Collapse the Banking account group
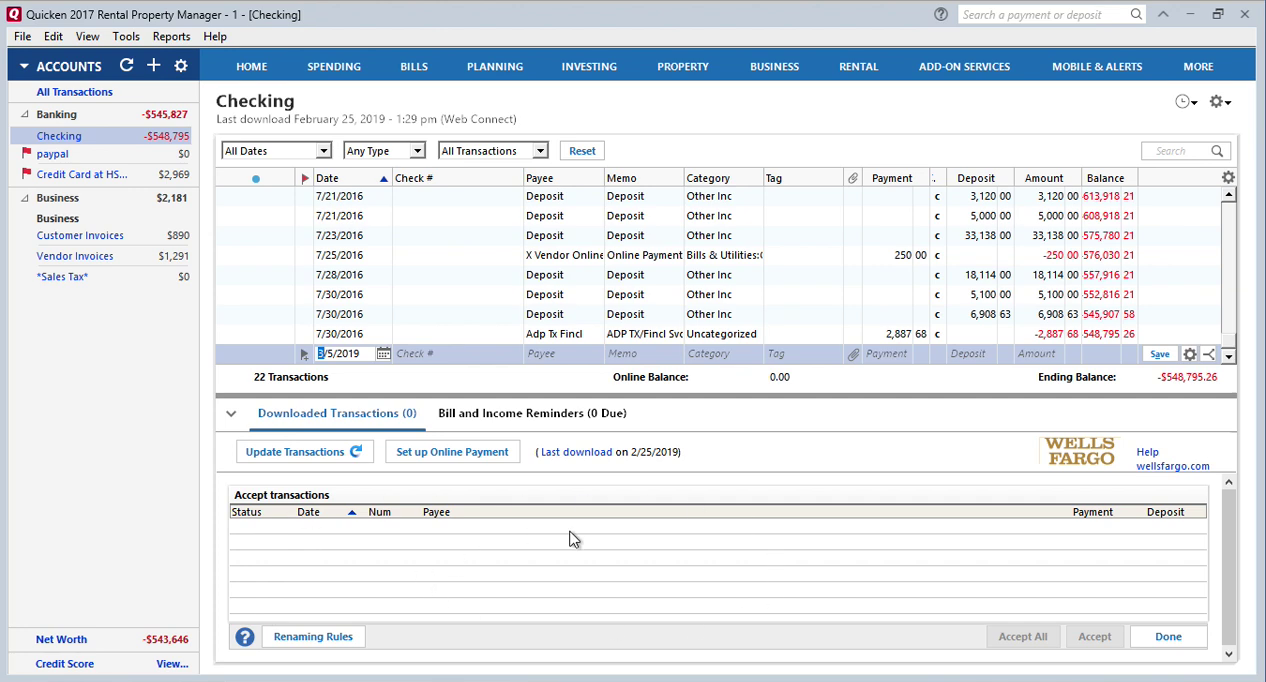1266x682 pixels. (25, 115)
